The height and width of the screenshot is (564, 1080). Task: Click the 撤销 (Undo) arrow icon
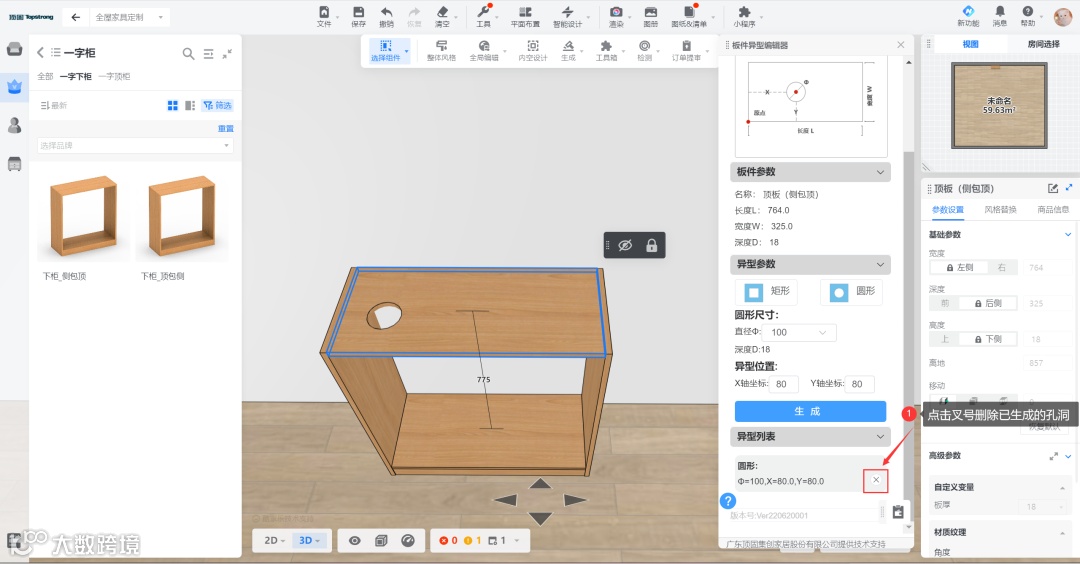click(x=386, y=12)
